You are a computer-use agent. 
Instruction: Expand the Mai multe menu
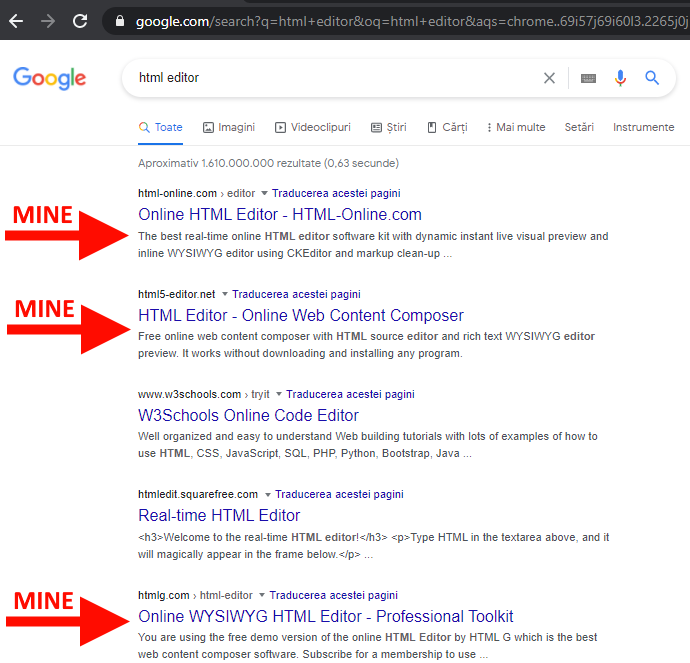[516, 127]
